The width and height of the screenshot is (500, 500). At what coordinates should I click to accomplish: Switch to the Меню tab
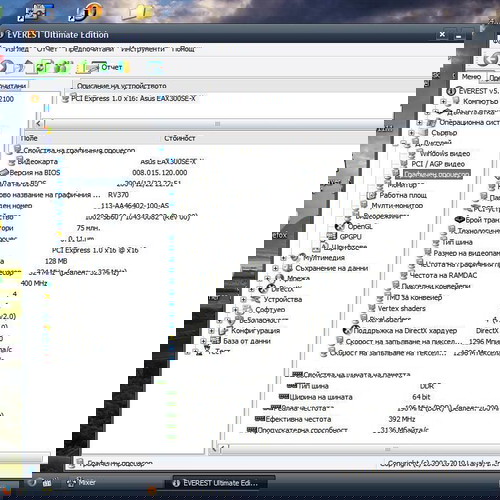point(471,77)
